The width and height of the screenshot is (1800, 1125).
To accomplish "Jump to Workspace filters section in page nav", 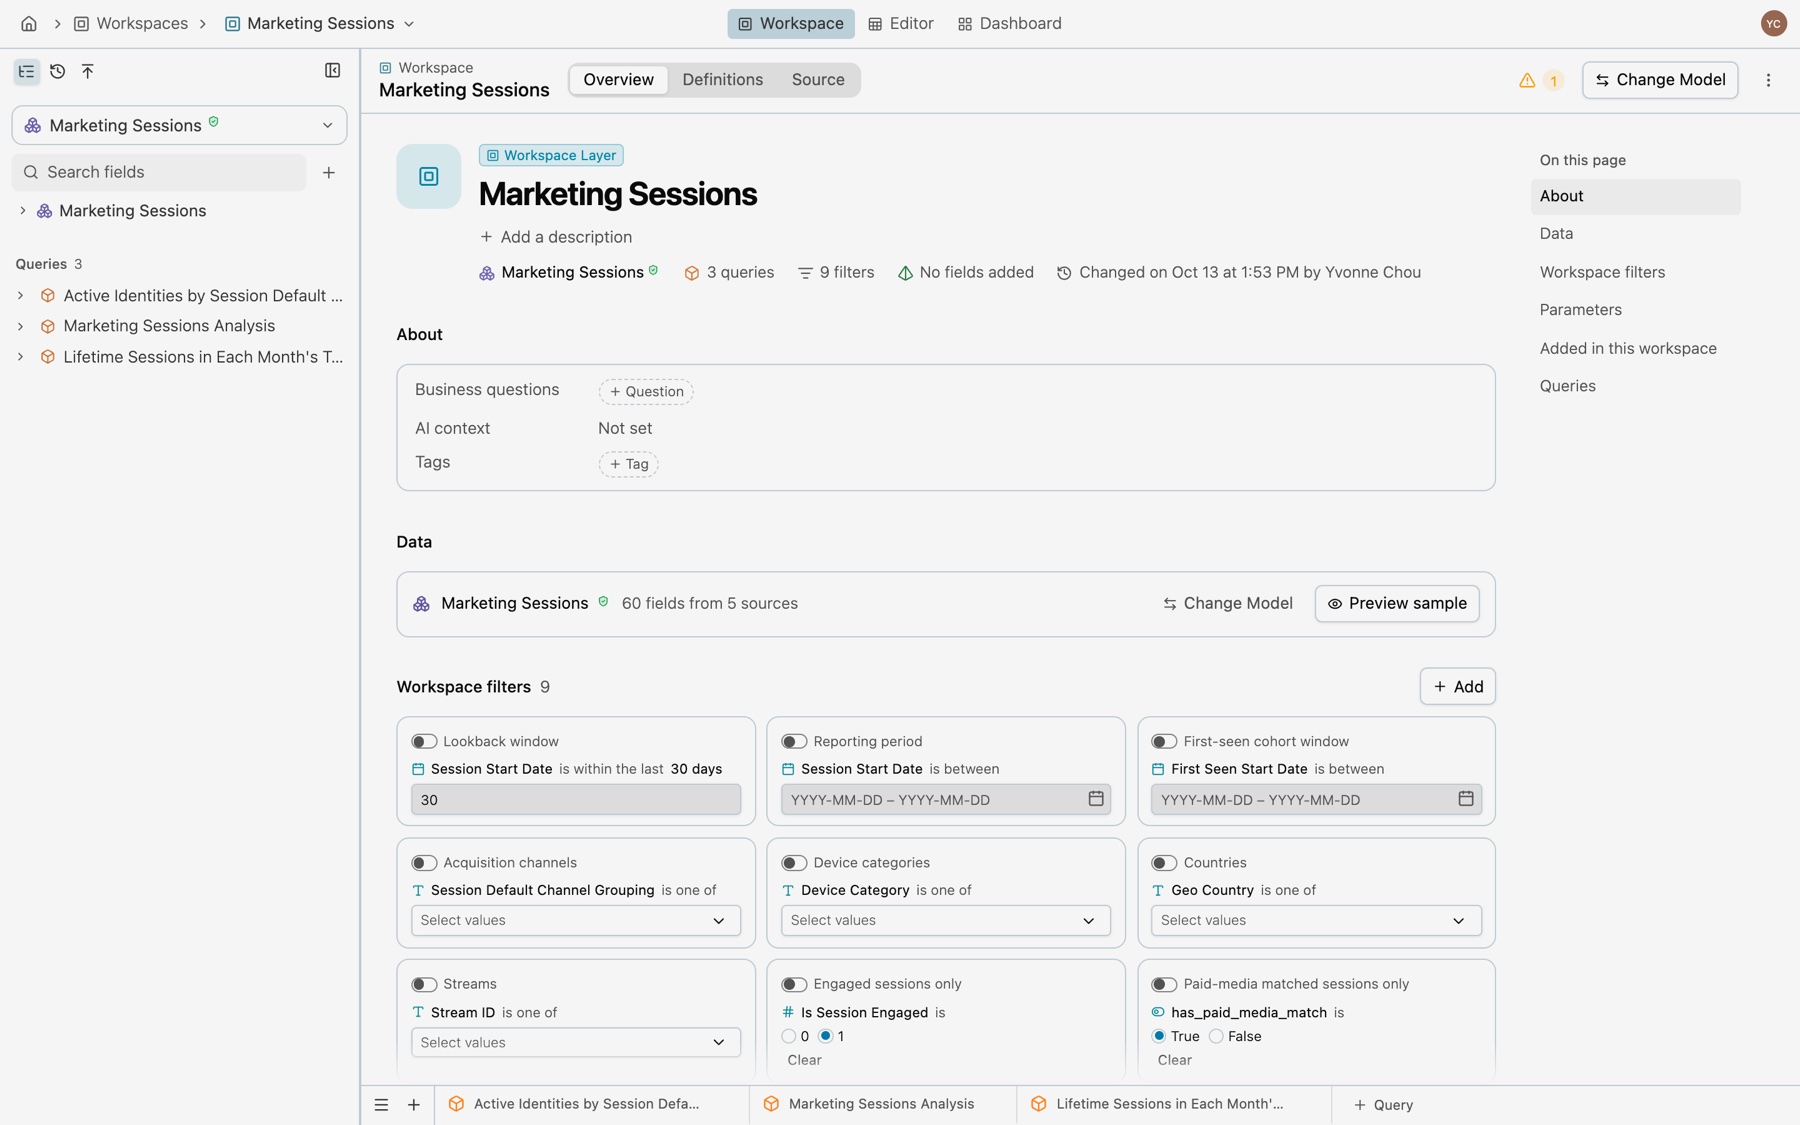I will point(1602,272).
